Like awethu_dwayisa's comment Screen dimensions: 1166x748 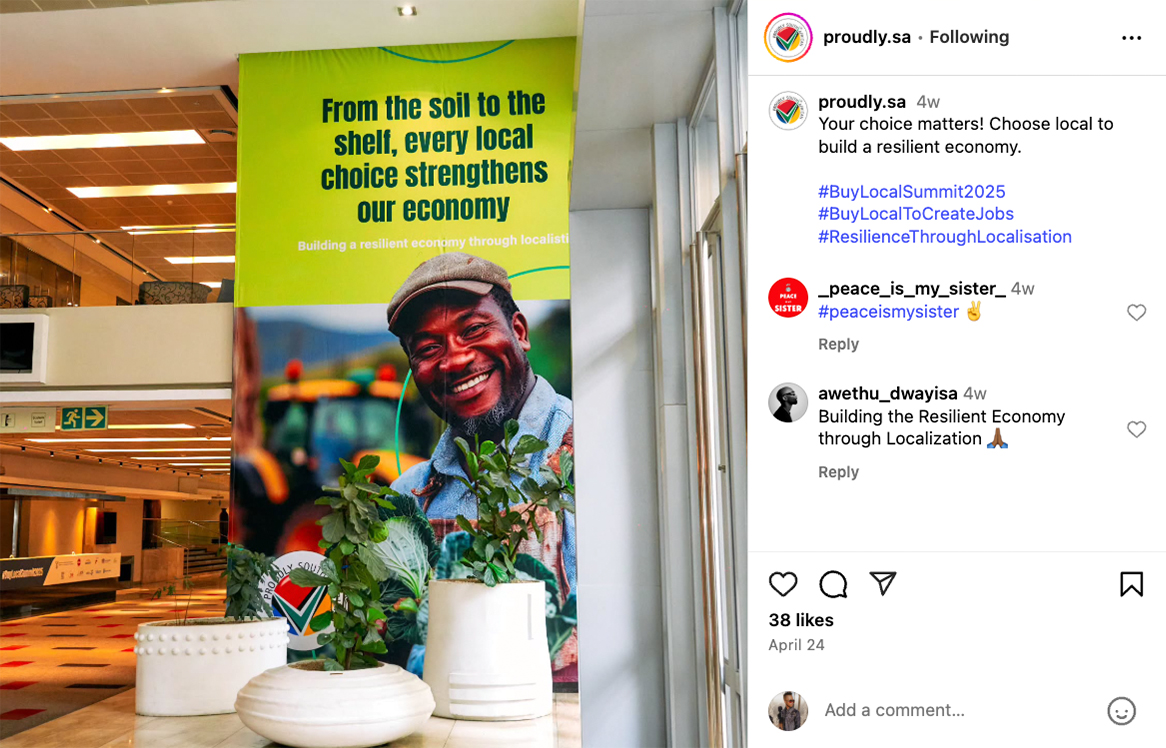pos(1136,429)
